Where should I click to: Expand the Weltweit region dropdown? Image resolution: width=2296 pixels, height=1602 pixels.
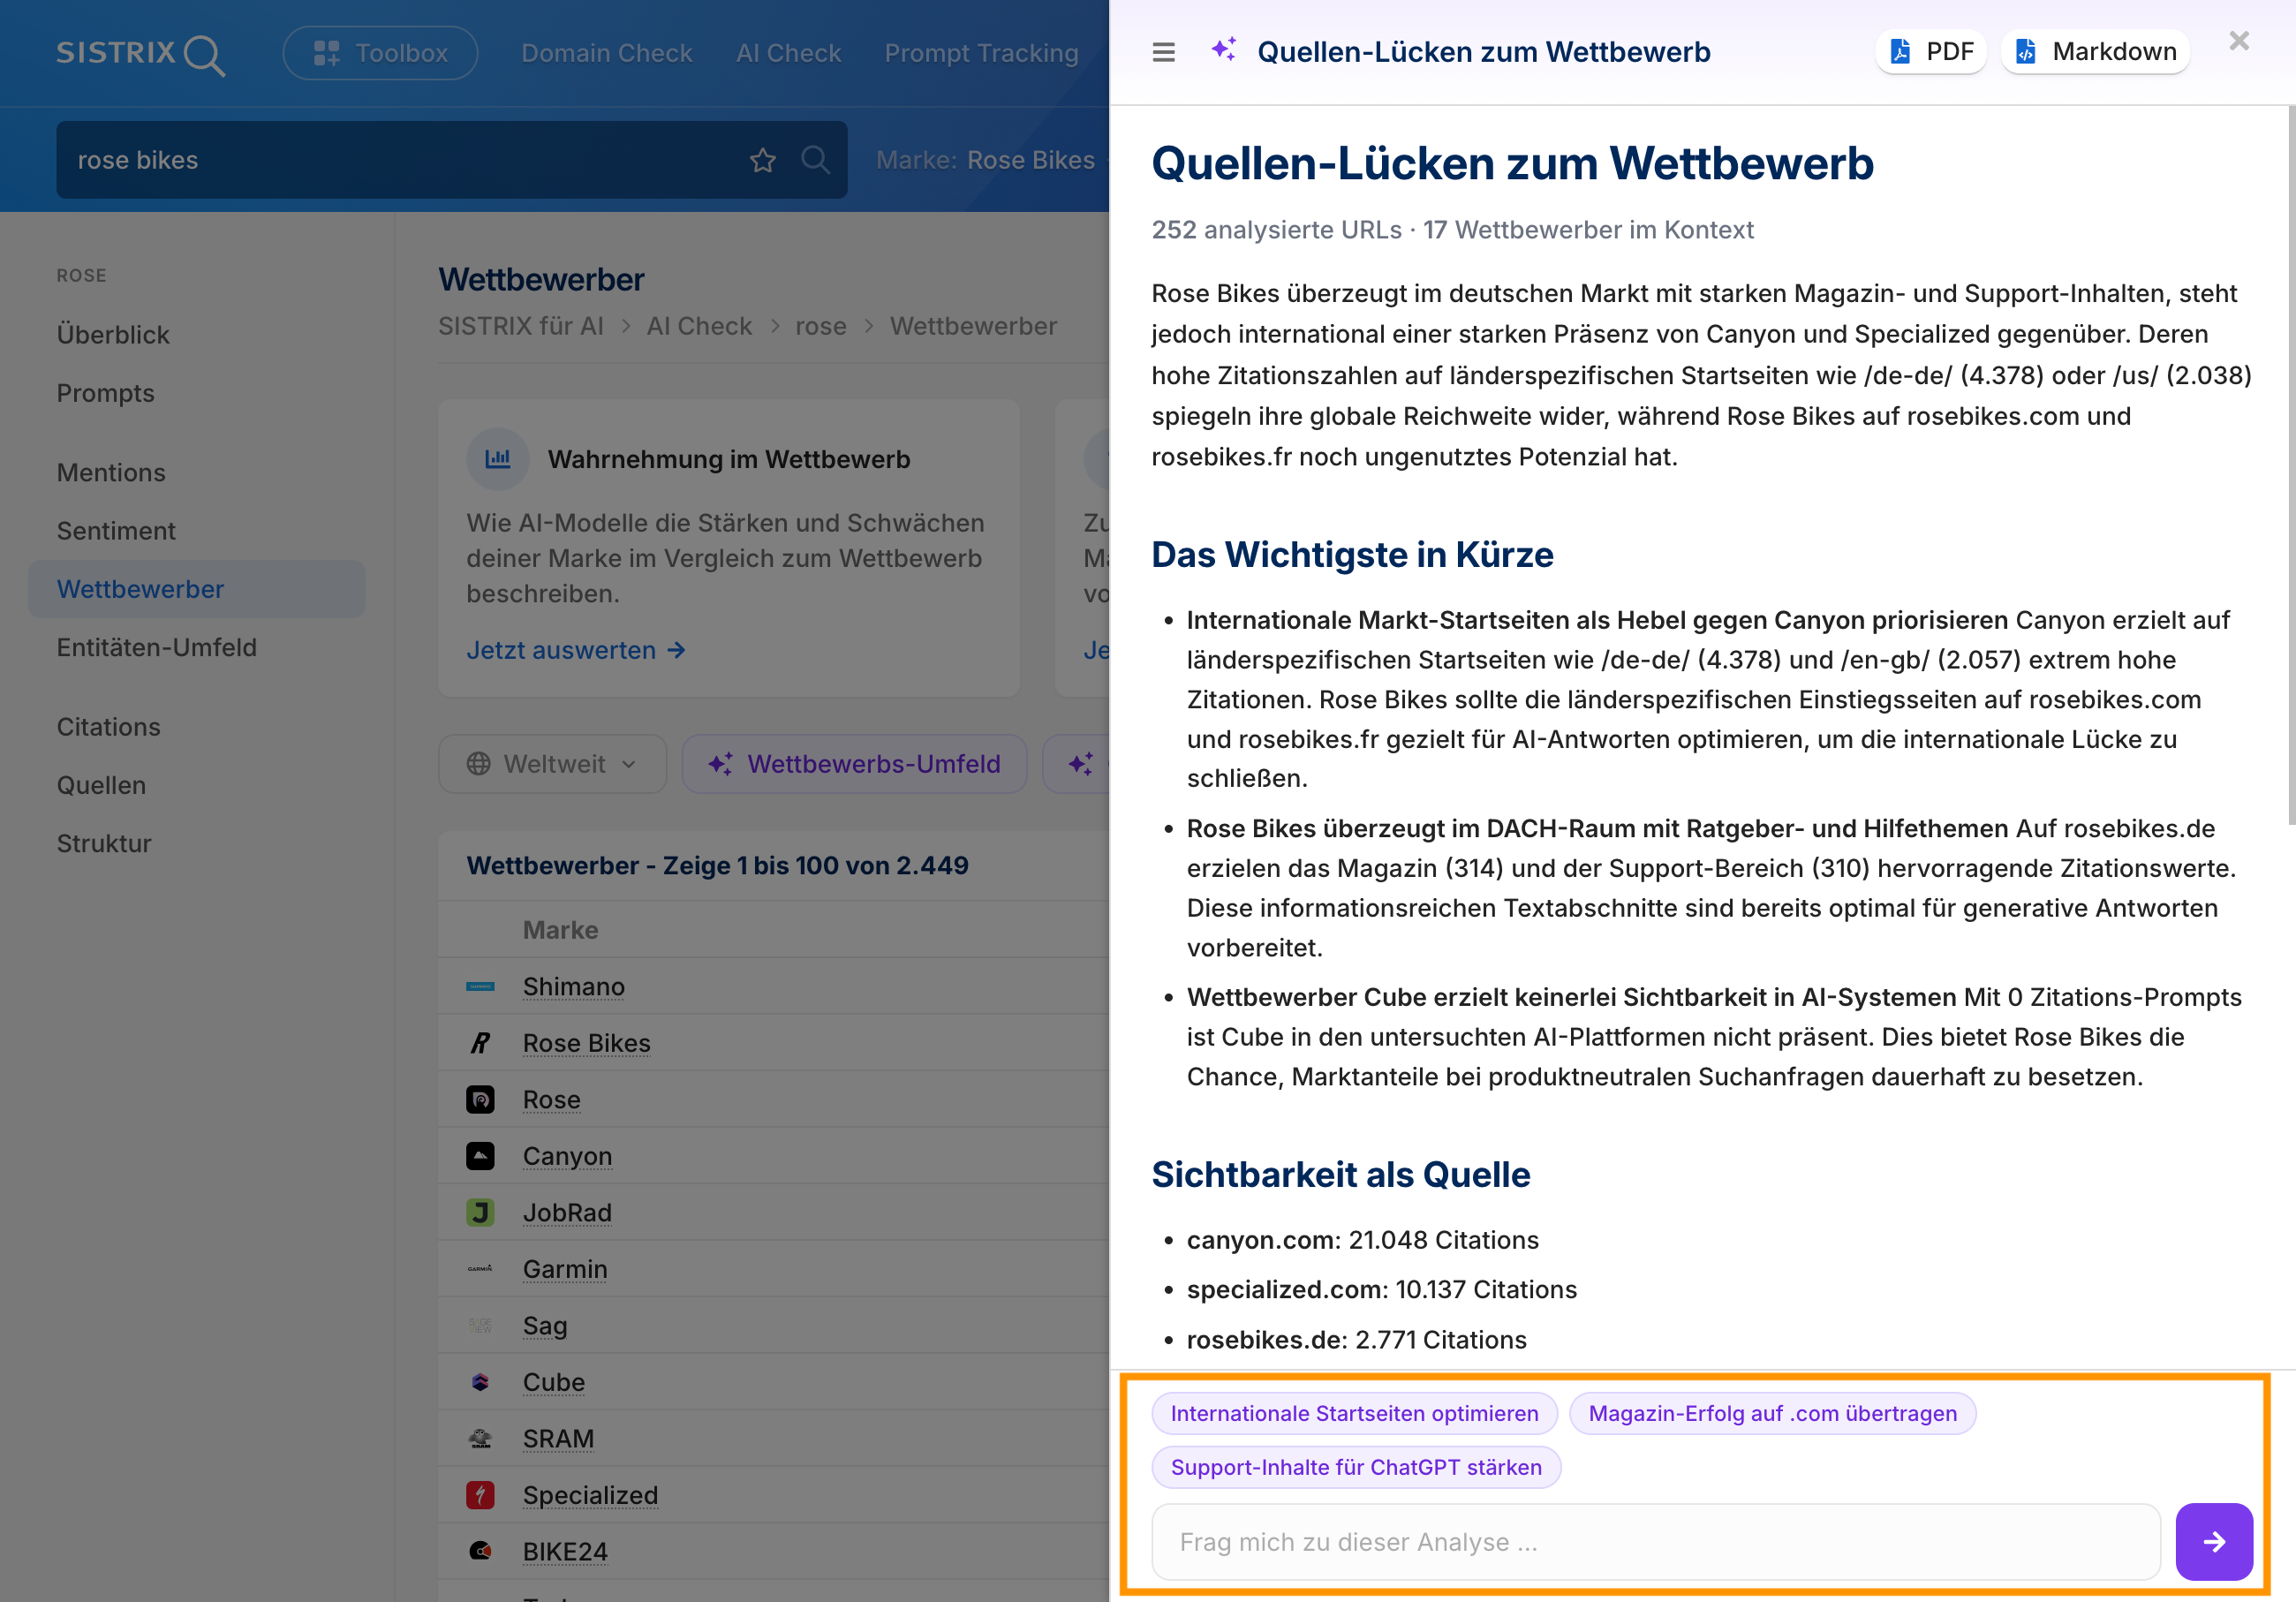[552, 764]
